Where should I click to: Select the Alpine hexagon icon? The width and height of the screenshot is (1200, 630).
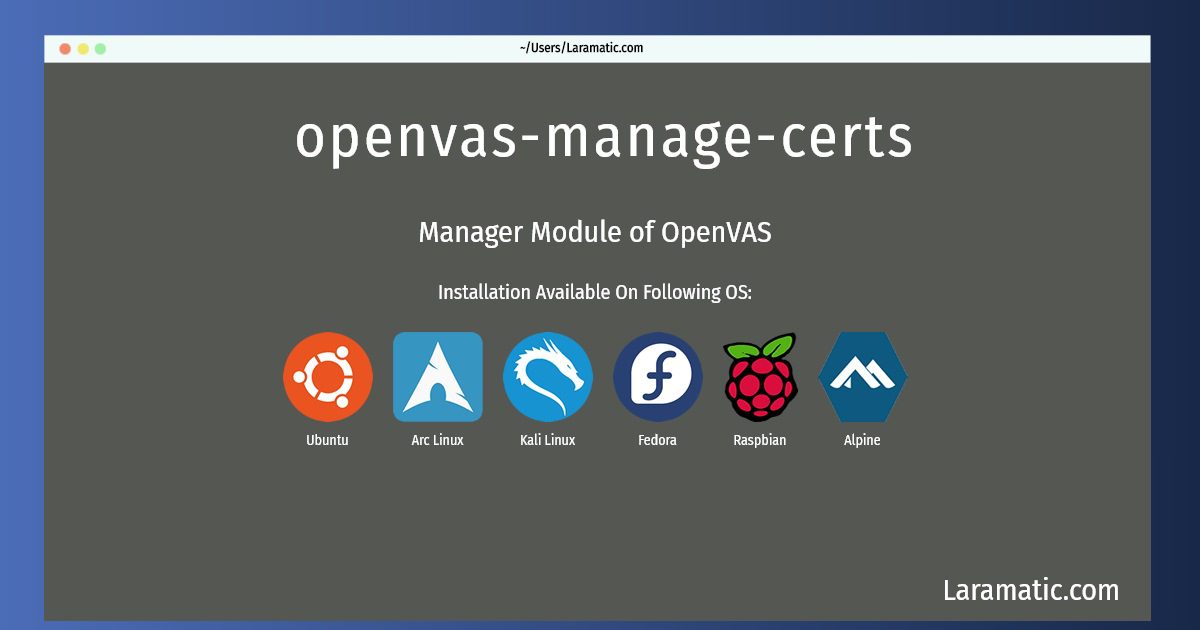coord(862,377)
